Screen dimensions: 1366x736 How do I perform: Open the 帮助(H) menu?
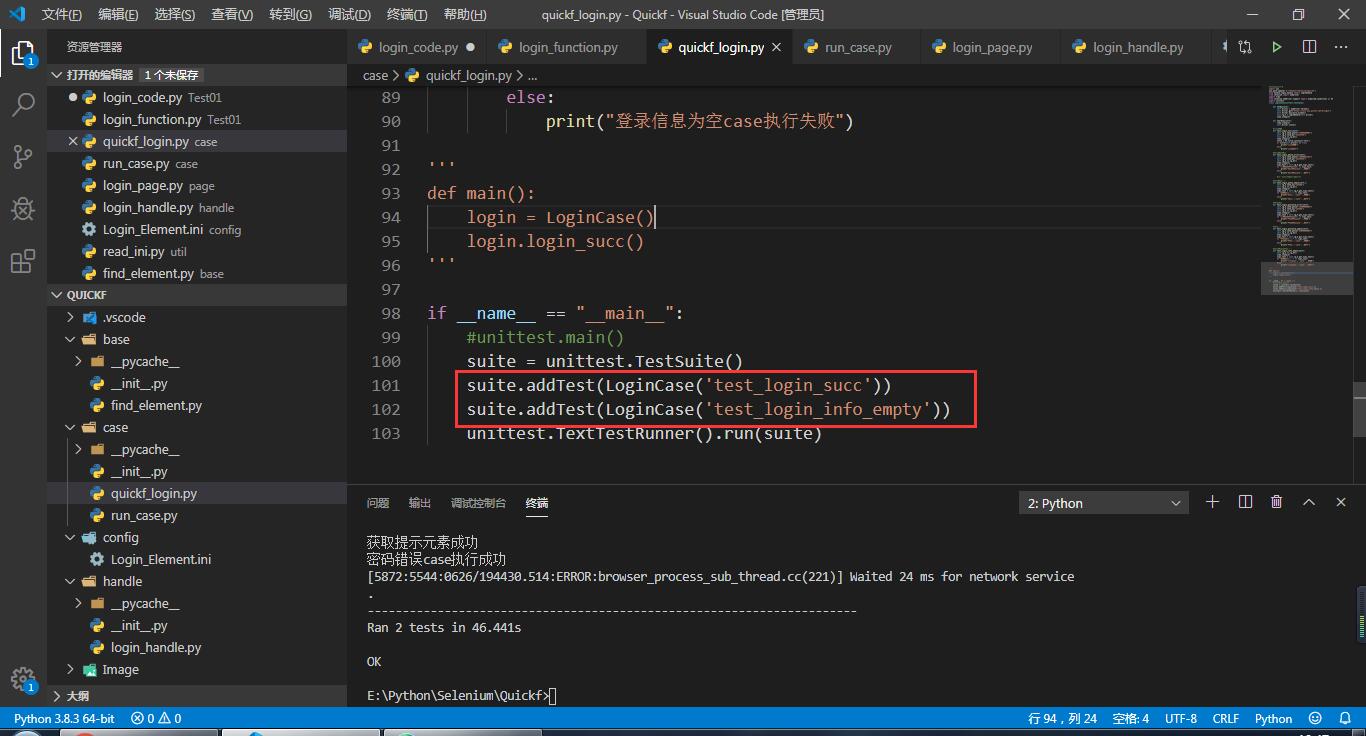coord(464,14)
